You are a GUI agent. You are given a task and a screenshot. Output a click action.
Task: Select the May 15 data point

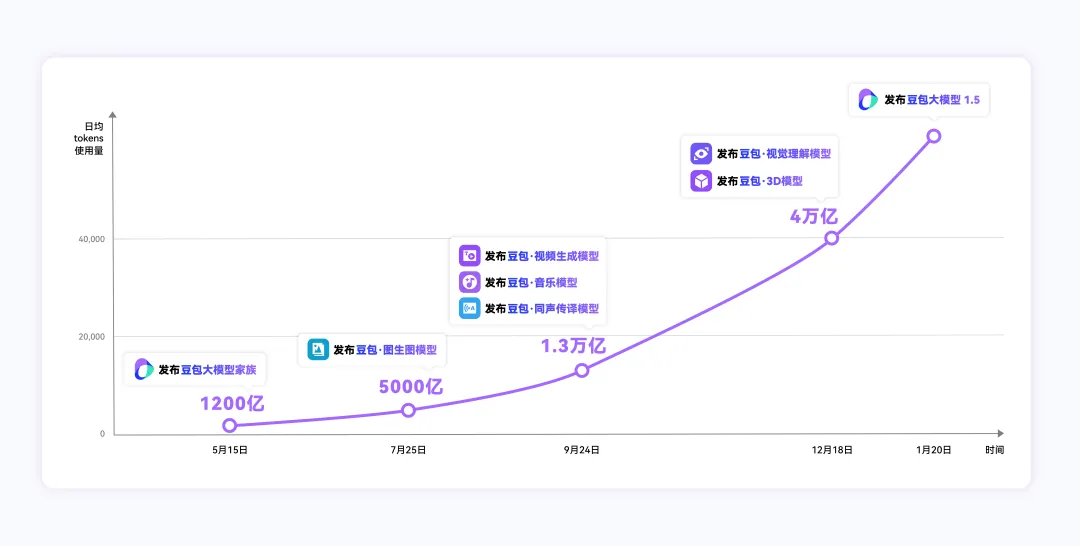point(230,425)
